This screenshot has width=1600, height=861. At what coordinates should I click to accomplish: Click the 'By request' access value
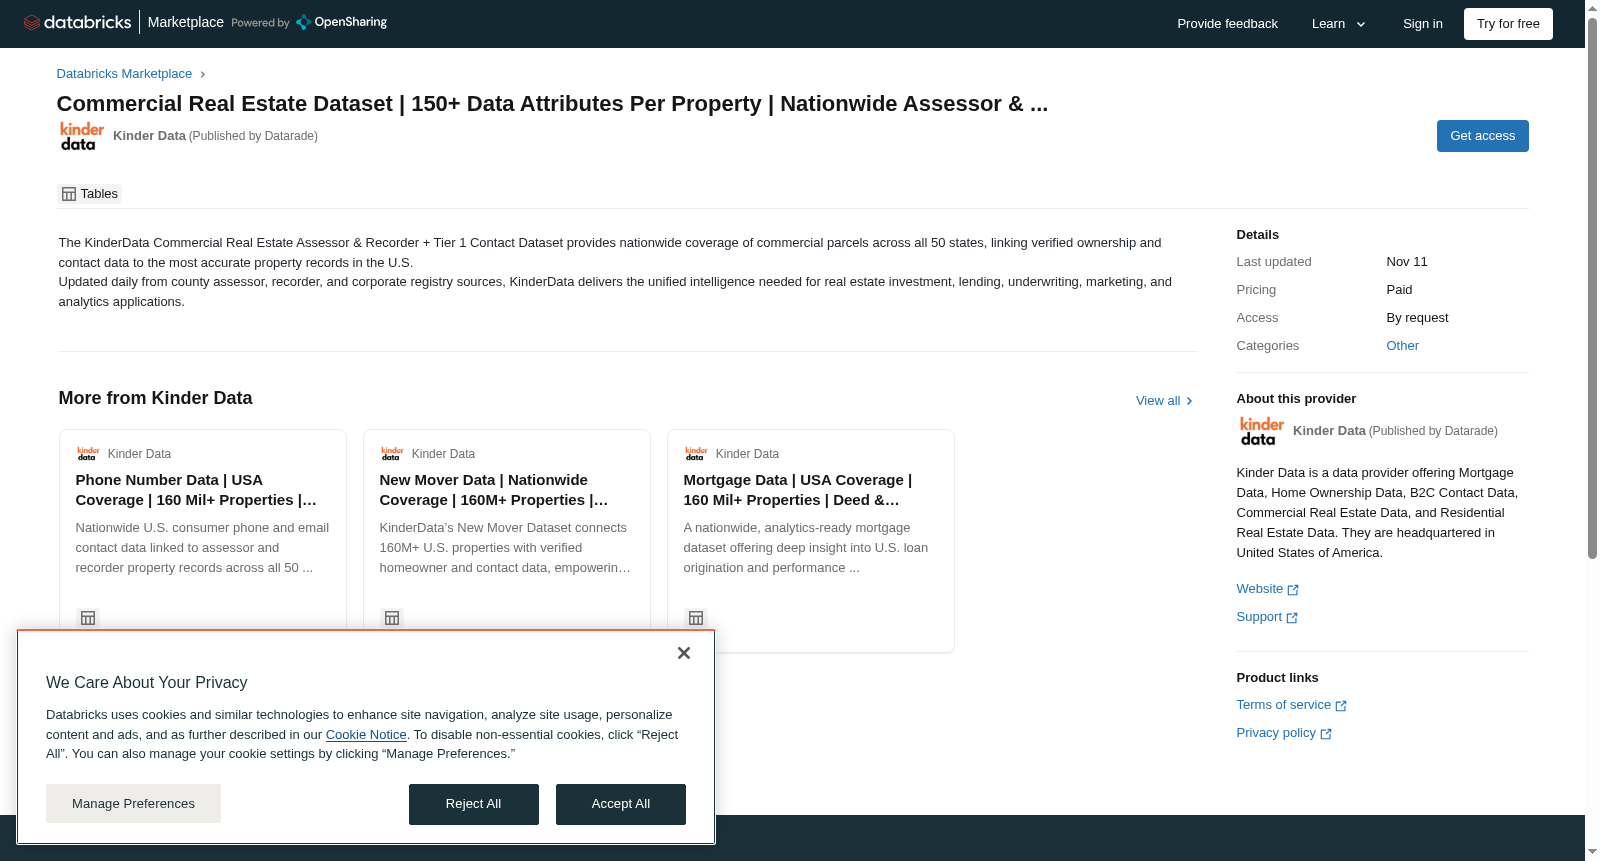click(1417, 318)
